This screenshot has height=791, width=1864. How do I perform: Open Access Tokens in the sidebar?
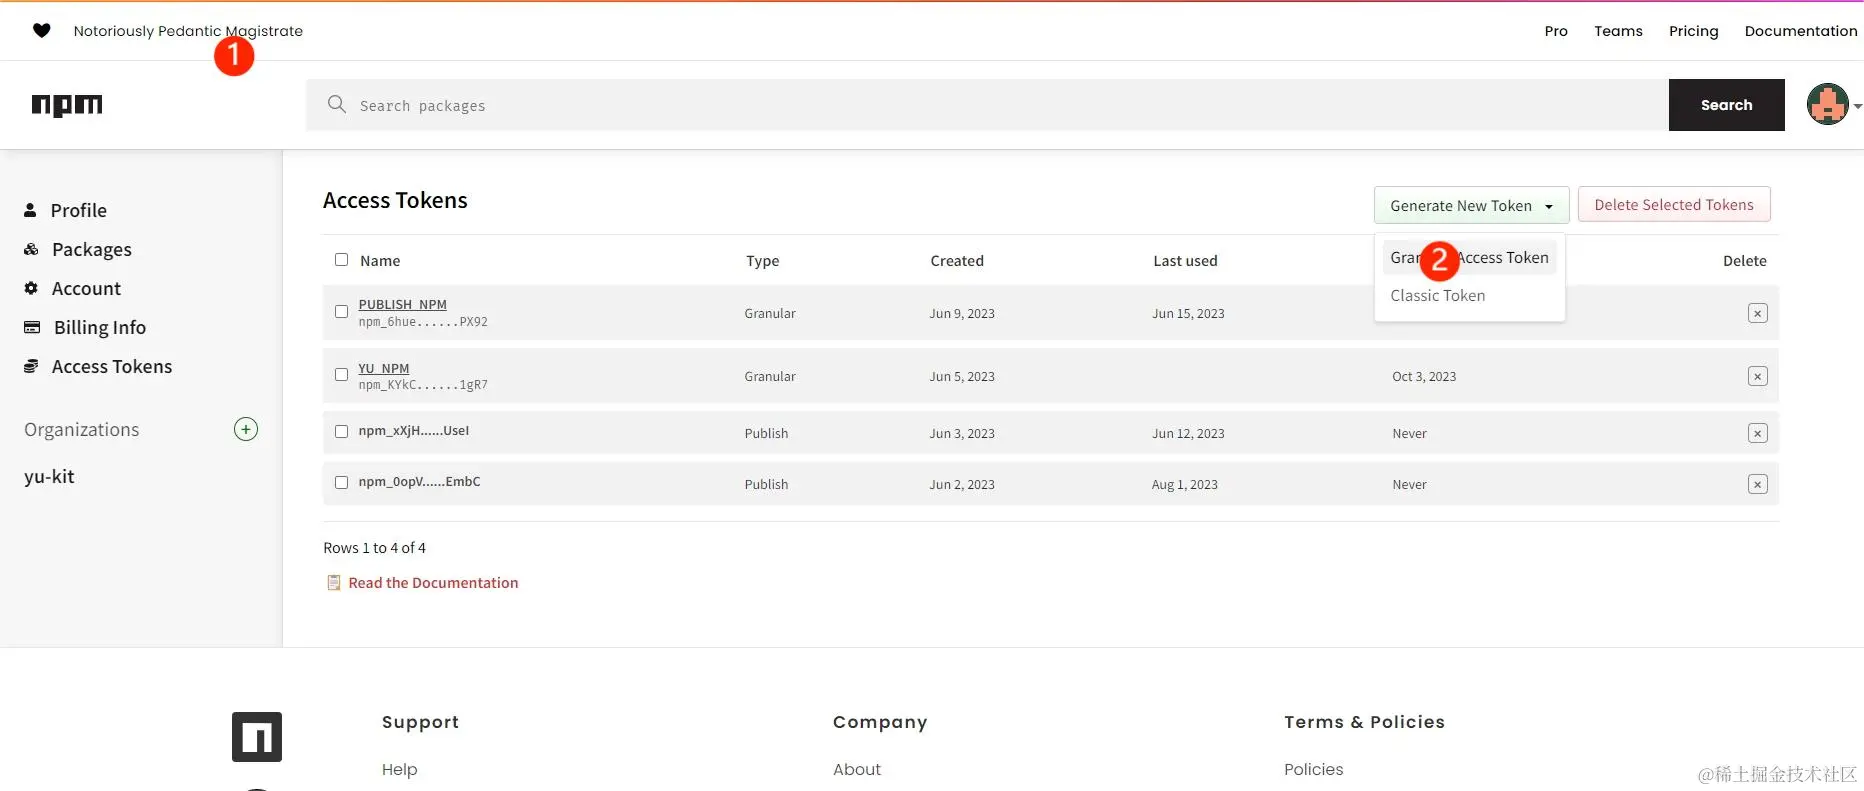pos(111,366)
